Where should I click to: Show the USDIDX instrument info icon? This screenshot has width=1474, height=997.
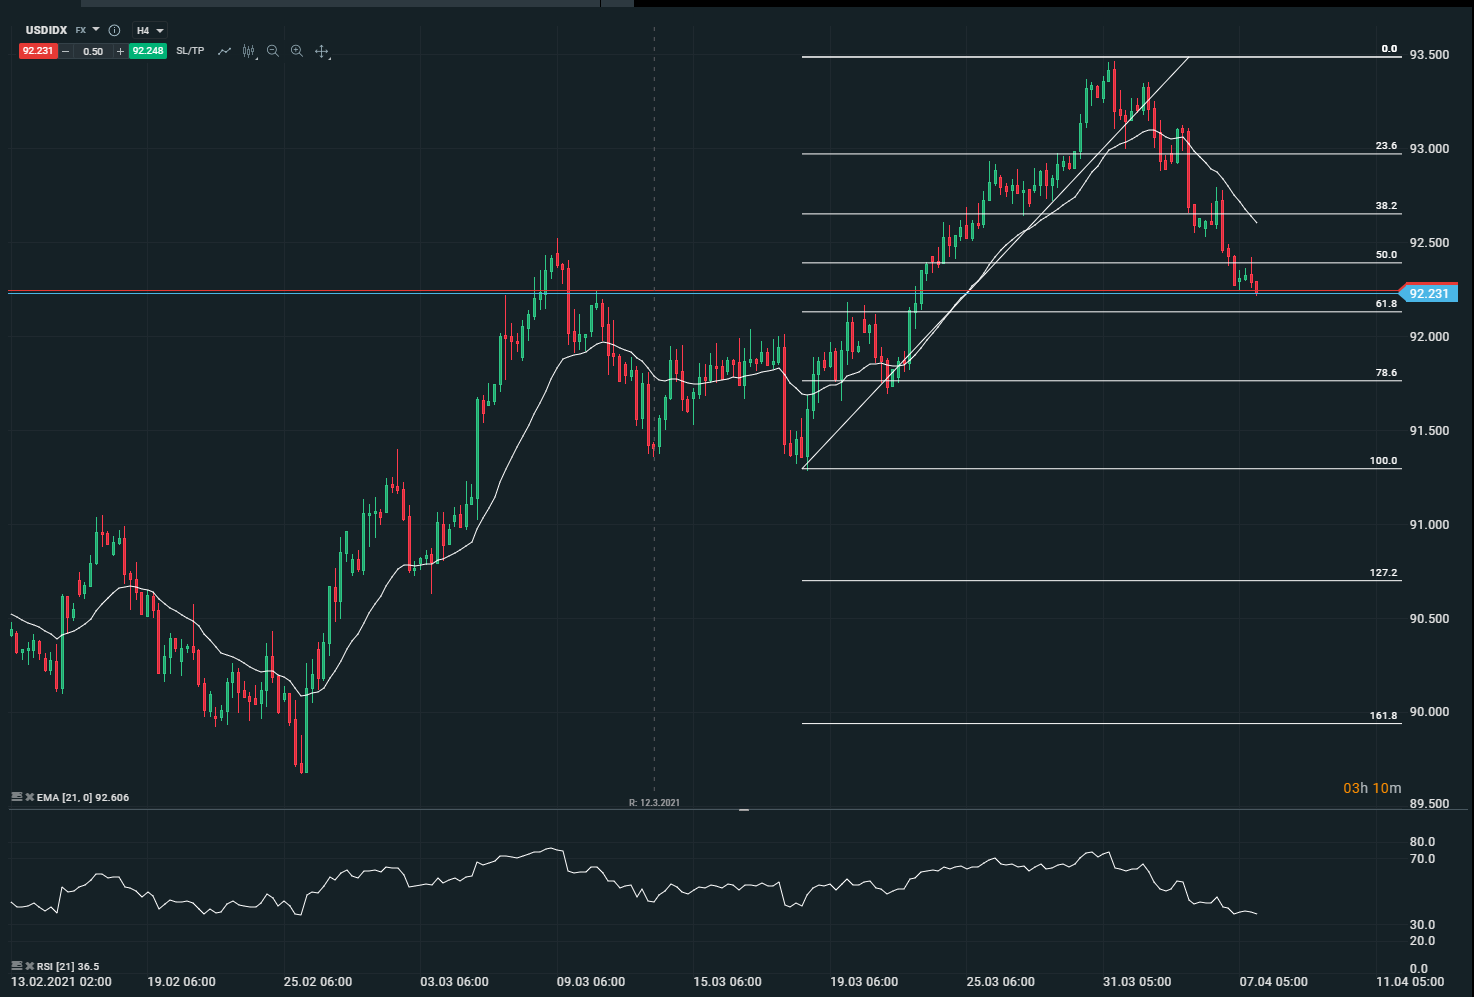click(114, 31)
